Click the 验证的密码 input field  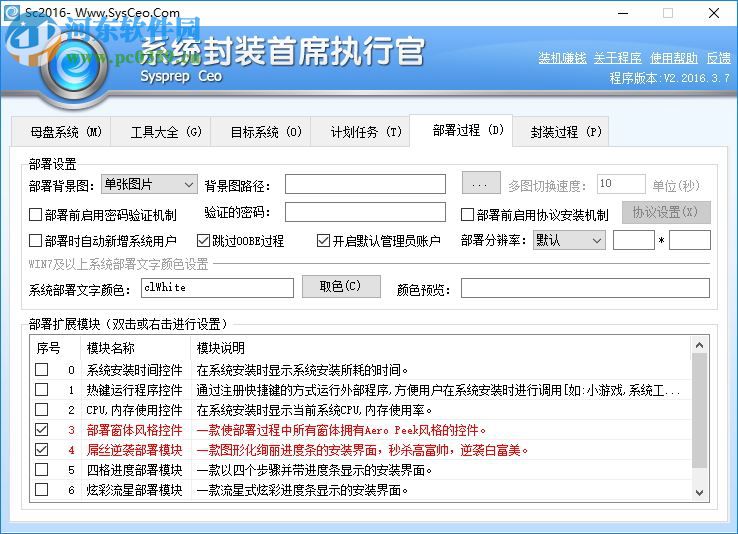(x=365, y=212)
